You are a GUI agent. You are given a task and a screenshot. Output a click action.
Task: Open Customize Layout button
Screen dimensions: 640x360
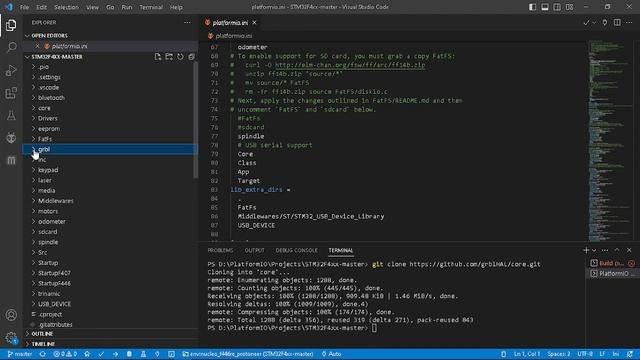point(569,7)
